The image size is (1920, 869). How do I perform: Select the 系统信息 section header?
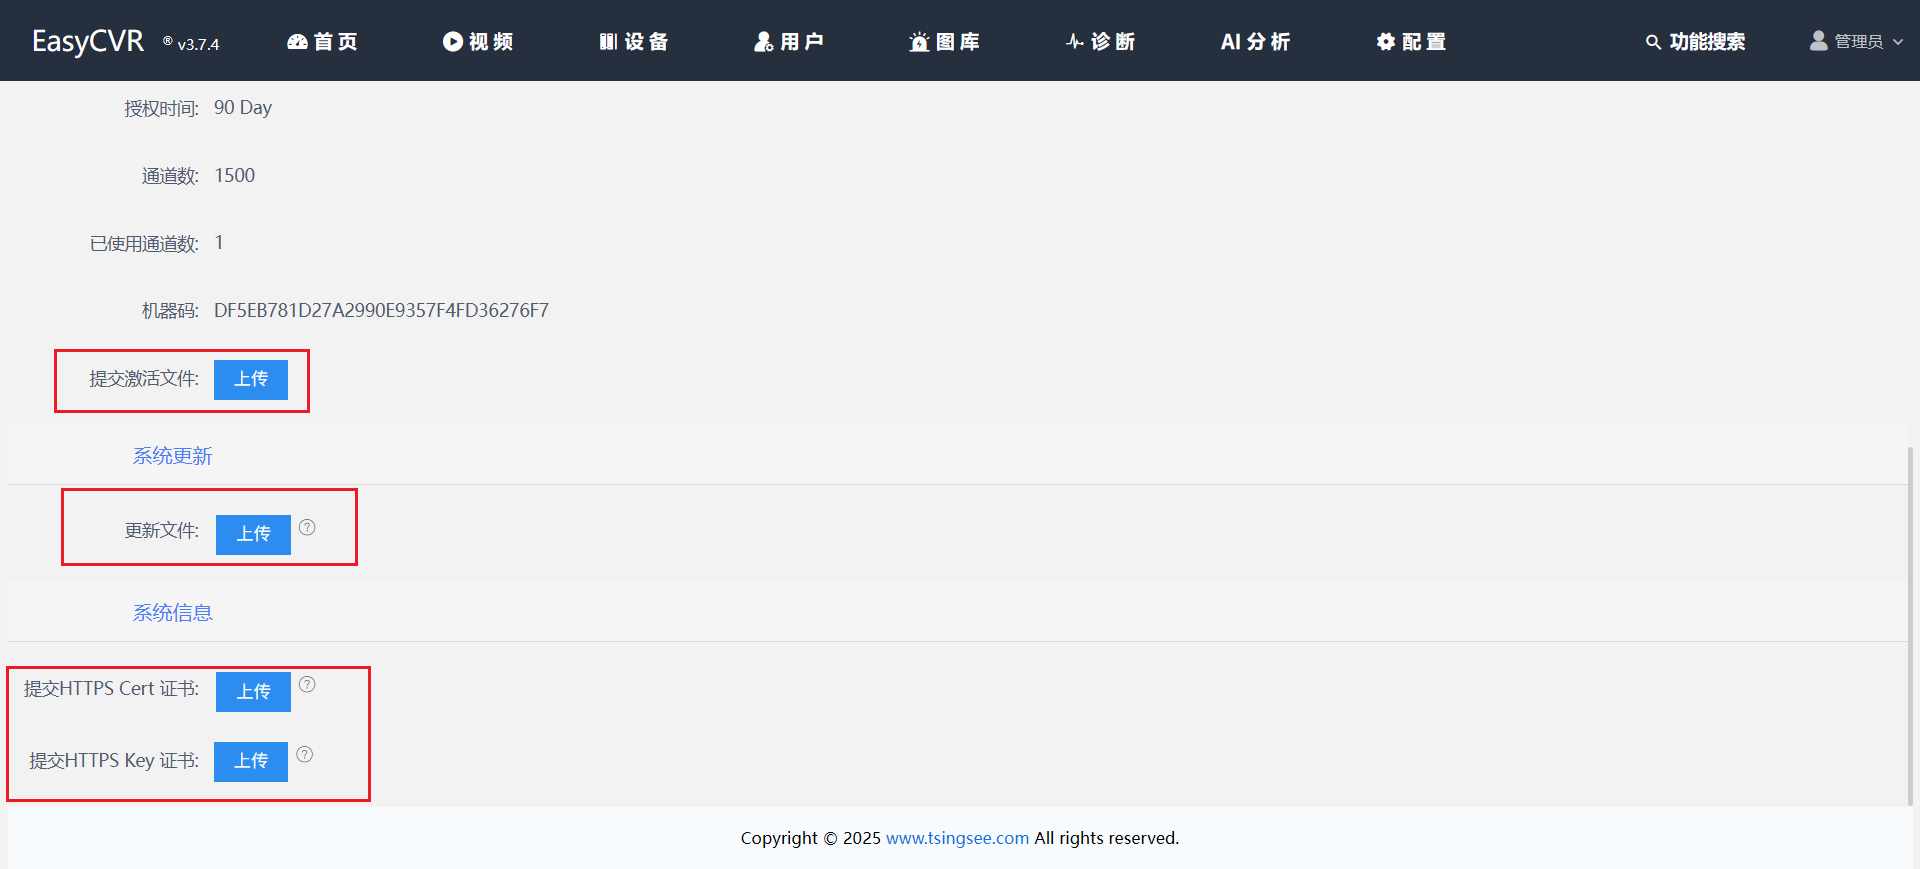click(x=173, y=613)
